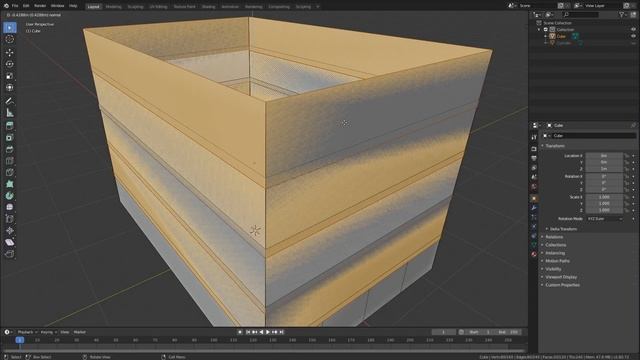Screen dimensions: 640x360
Task: Select the 3D Cursor tool
Action: [x=10, y=39]
